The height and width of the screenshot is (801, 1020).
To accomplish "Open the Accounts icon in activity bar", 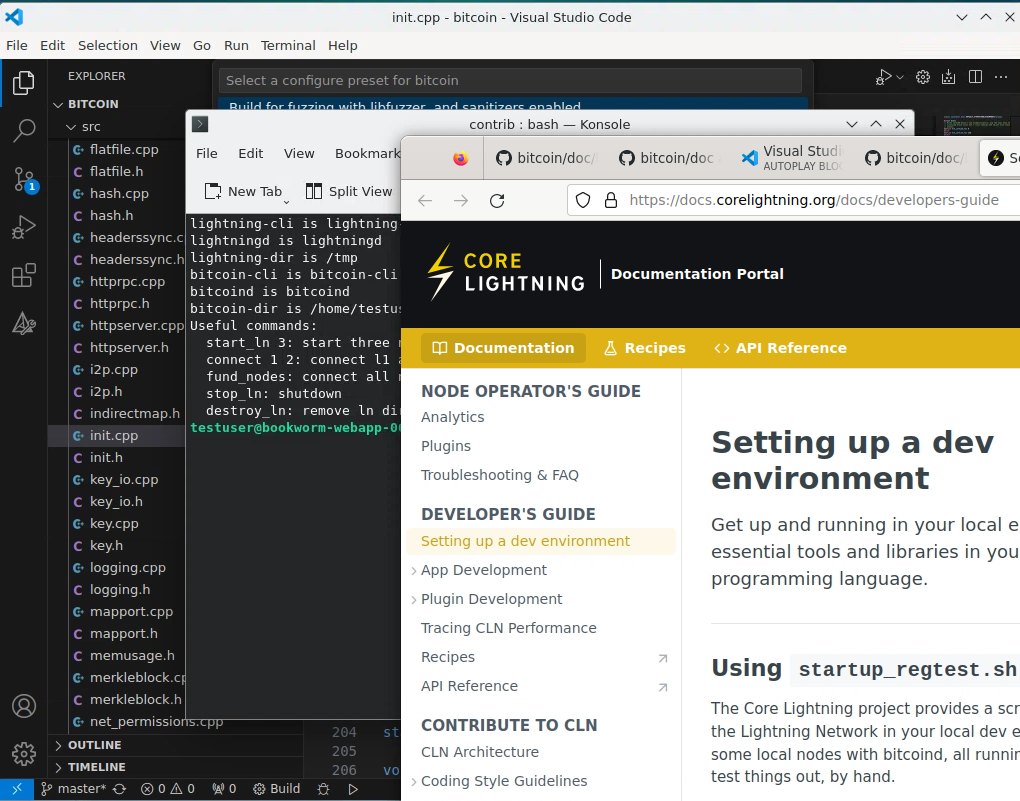I will coord(24,706).
